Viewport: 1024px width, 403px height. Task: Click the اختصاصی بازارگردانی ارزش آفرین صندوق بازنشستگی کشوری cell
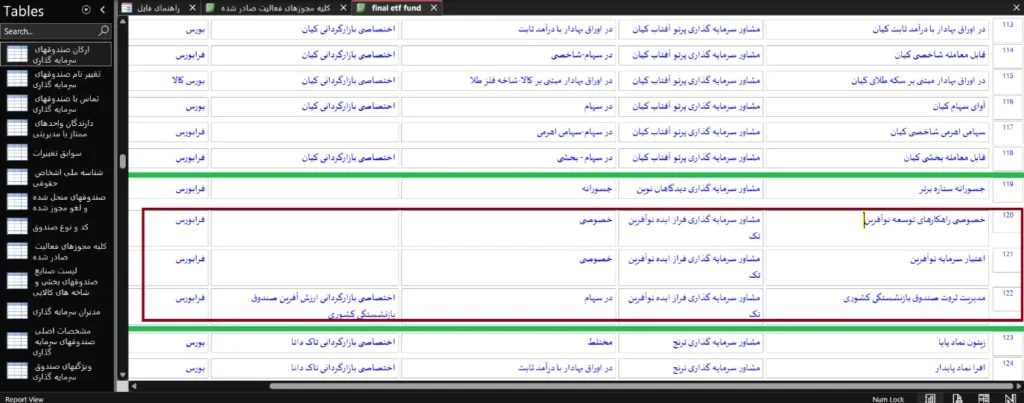tap(305, 304)
